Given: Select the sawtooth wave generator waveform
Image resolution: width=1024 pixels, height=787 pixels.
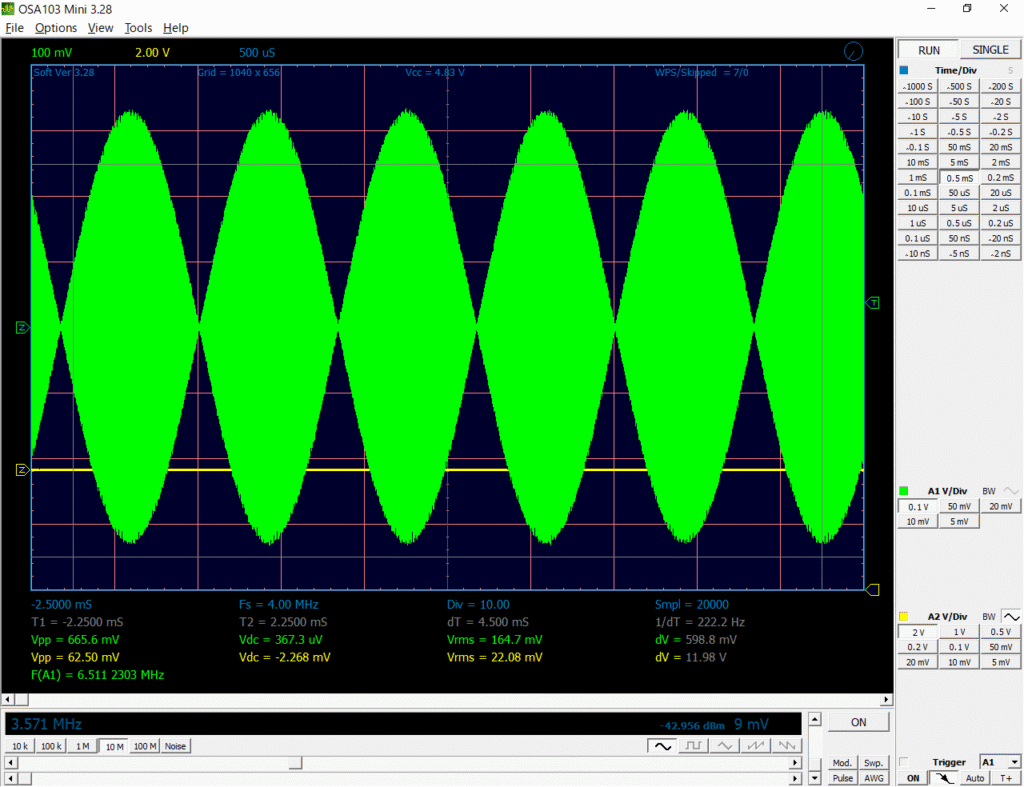Looking at the screenshot, I should [x=757, y=746].
